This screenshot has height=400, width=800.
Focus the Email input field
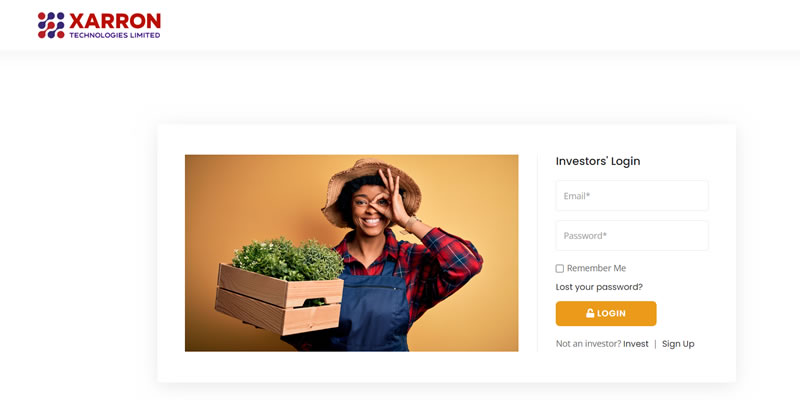point(632,196)
